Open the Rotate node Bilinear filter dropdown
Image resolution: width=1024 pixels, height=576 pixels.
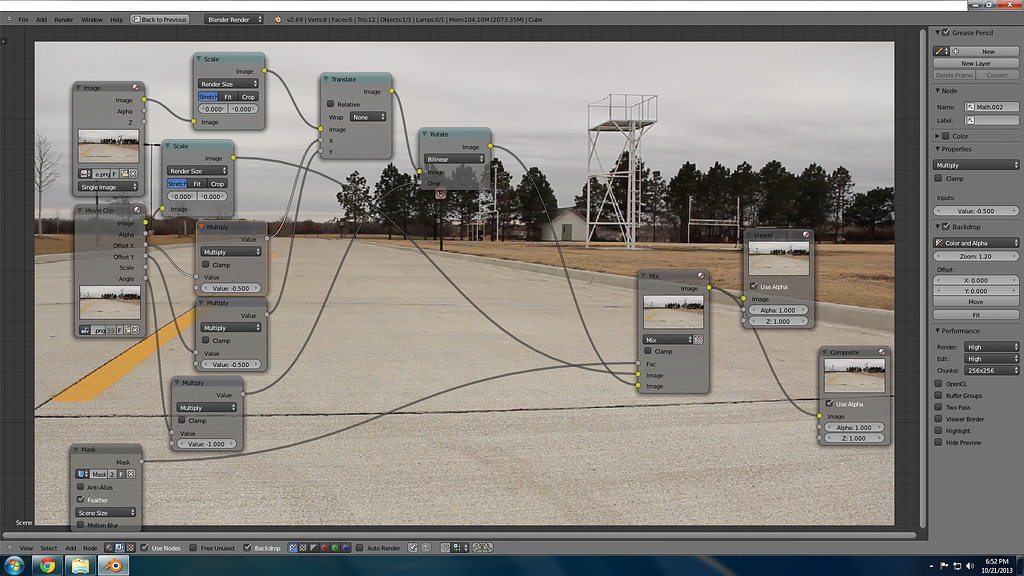pos(455,159)
